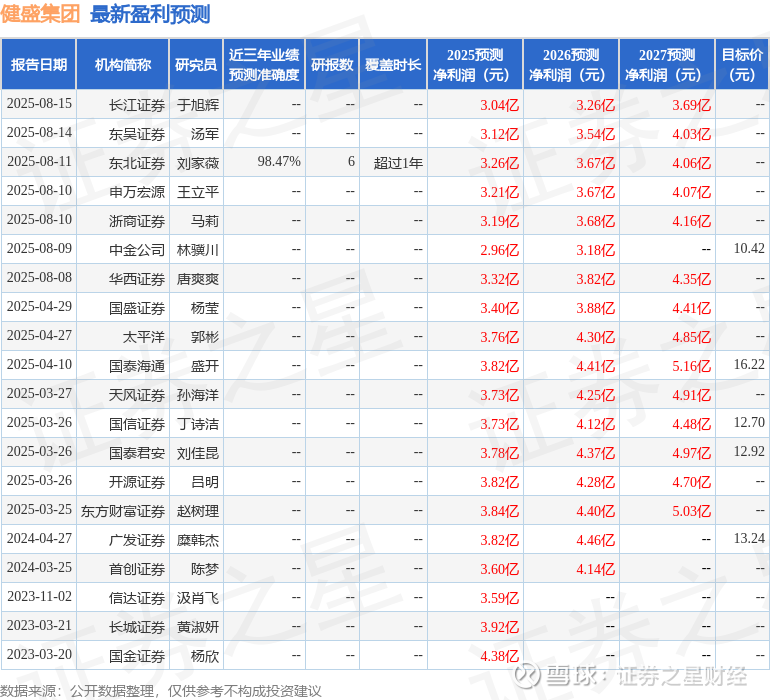
Task: Click 2027 profit value 4.85亿
Action: pos(691,337)
